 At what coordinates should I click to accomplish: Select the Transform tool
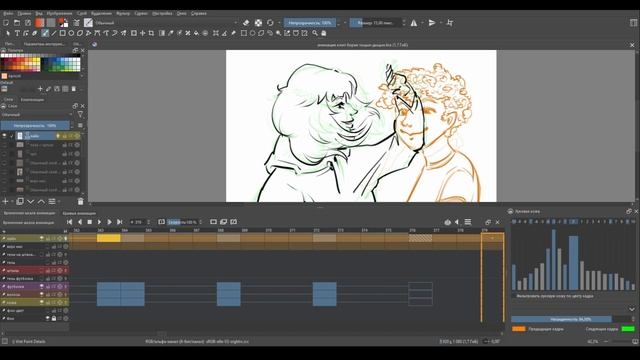point(134,33)
